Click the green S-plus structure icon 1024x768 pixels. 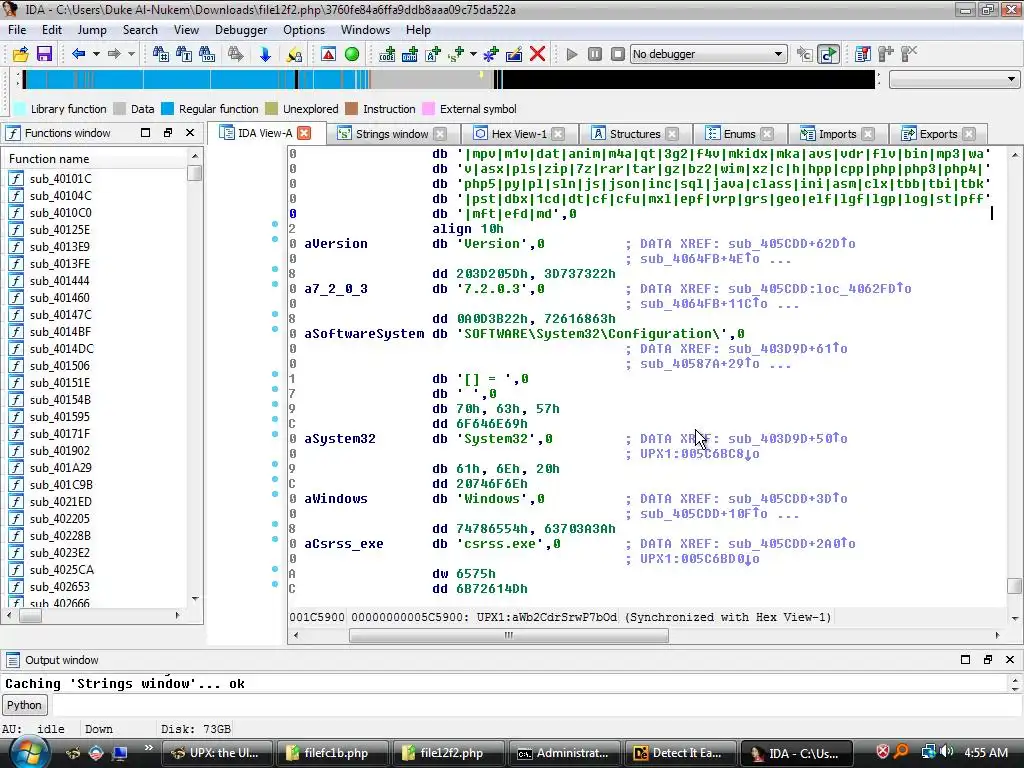tap(456, 54)
